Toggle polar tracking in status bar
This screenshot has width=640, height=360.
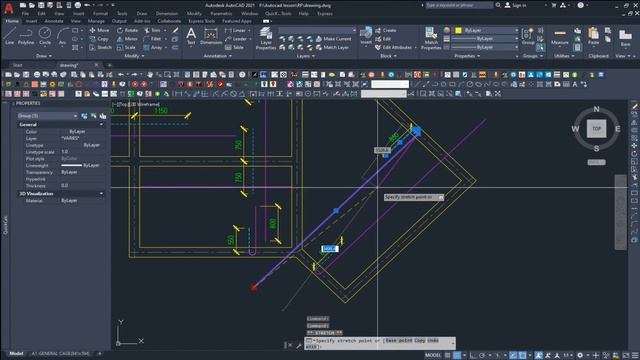482,355
